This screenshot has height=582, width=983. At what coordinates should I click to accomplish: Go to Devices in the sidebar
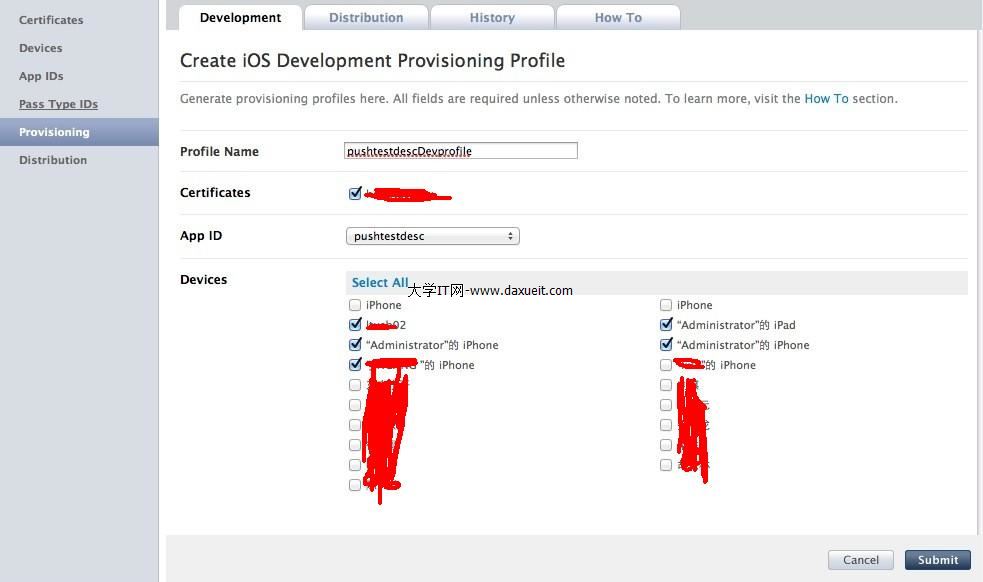(40, 48)
